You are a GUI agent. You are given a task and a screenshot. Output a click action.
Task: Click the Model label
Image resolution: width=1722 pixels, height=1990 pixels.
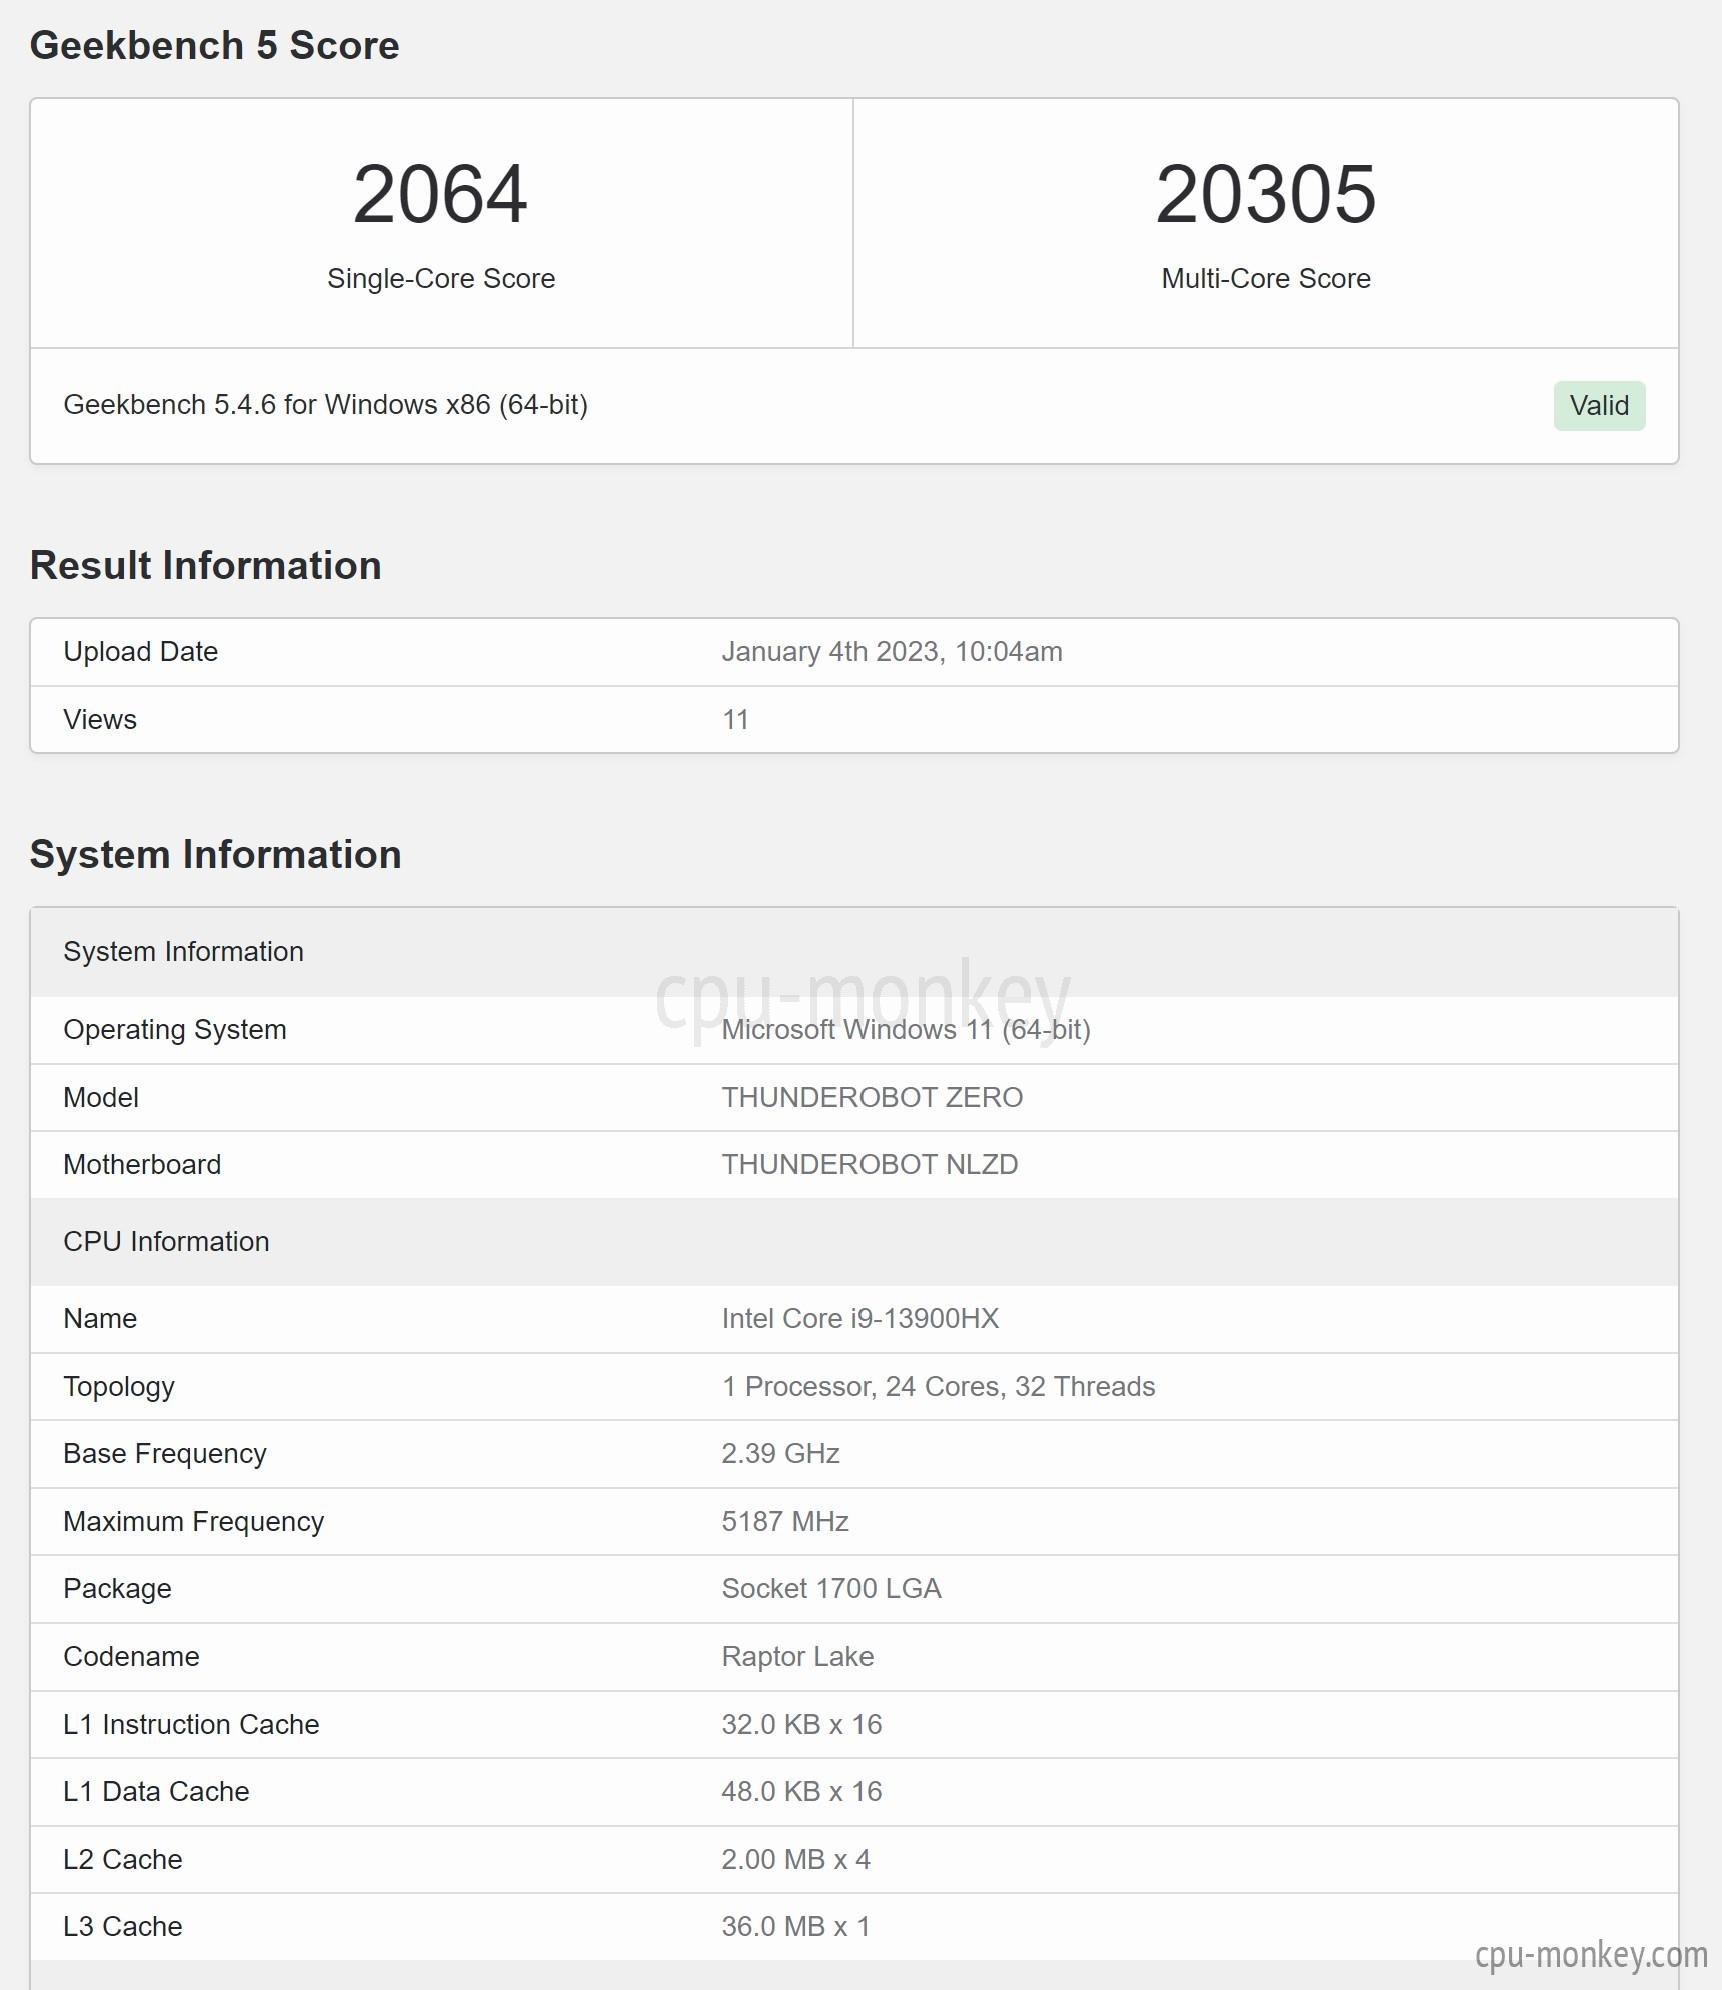pos(101,1098)
